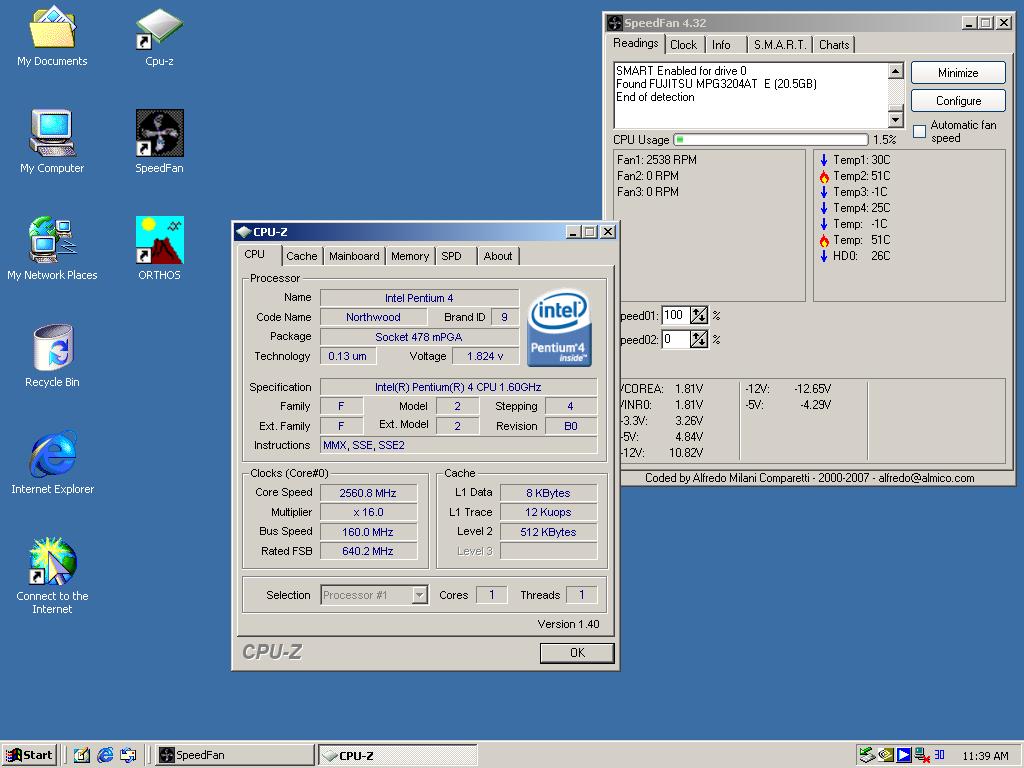
Task: Switch to the Mainboard tab in CPU-Z
Action: coord(354,256)
